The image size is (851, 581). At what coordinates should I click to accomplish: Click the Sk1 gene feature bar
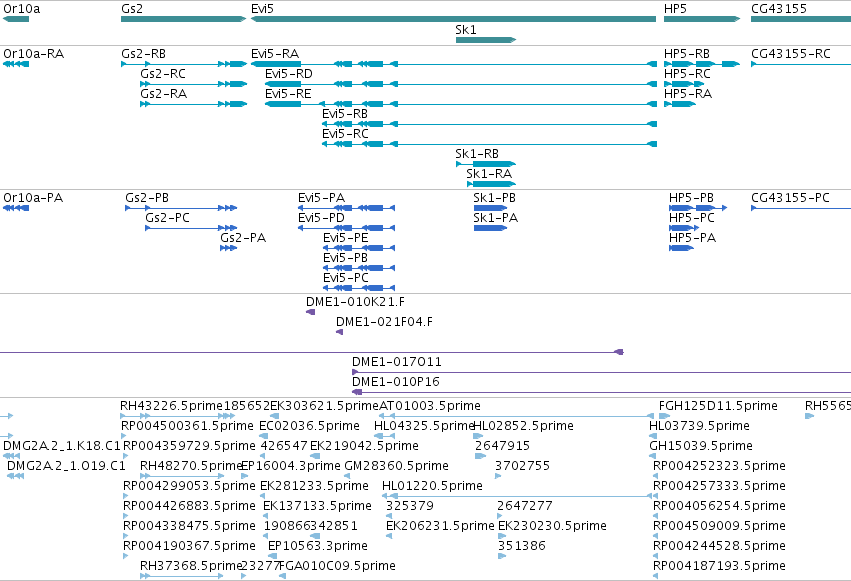pos(486,40)
